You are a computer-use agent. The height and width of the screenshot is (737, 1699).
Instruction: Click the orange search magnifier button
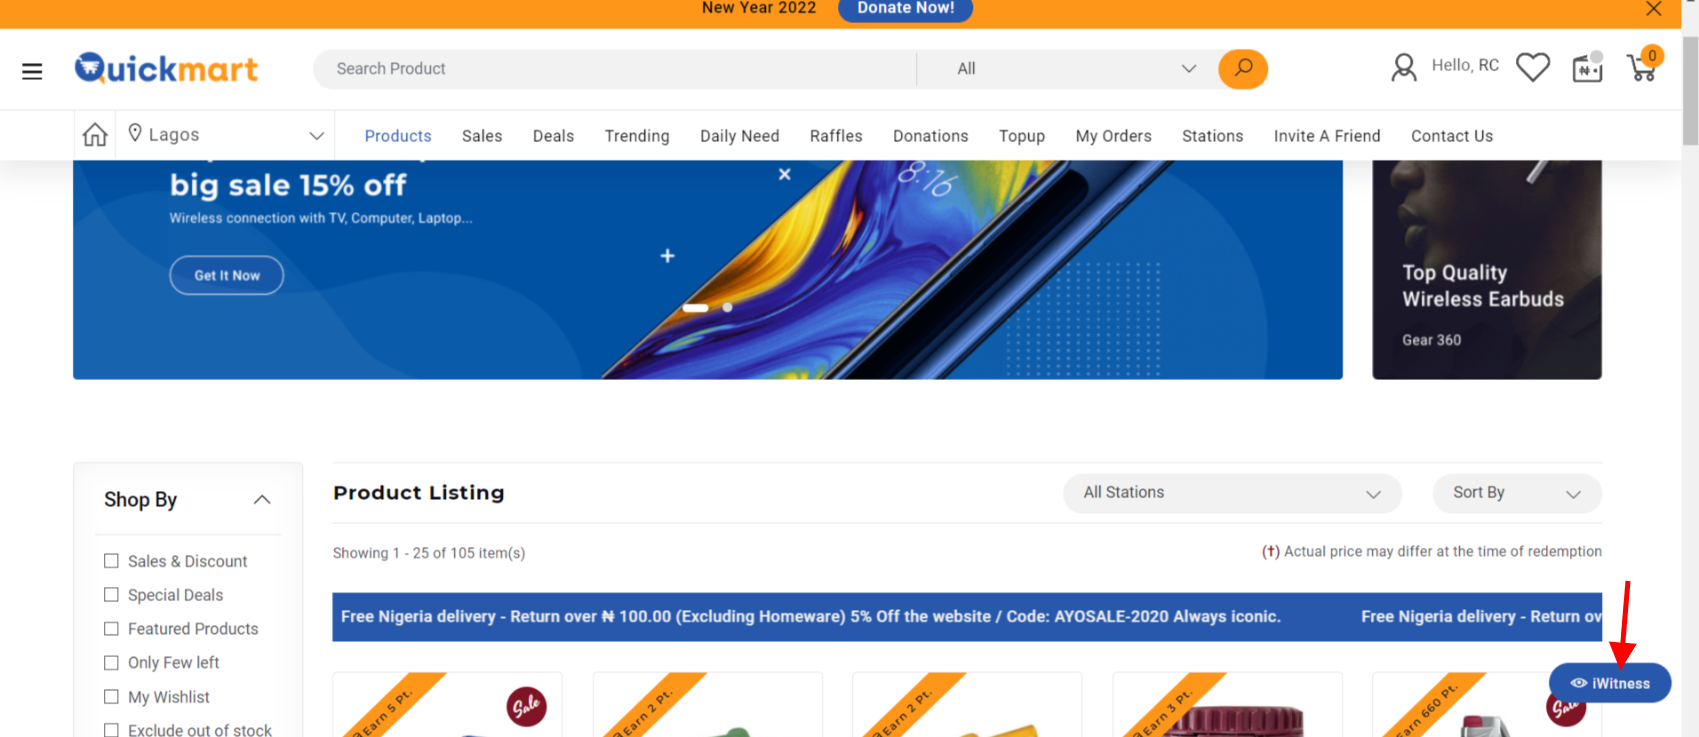[1242, 69]
